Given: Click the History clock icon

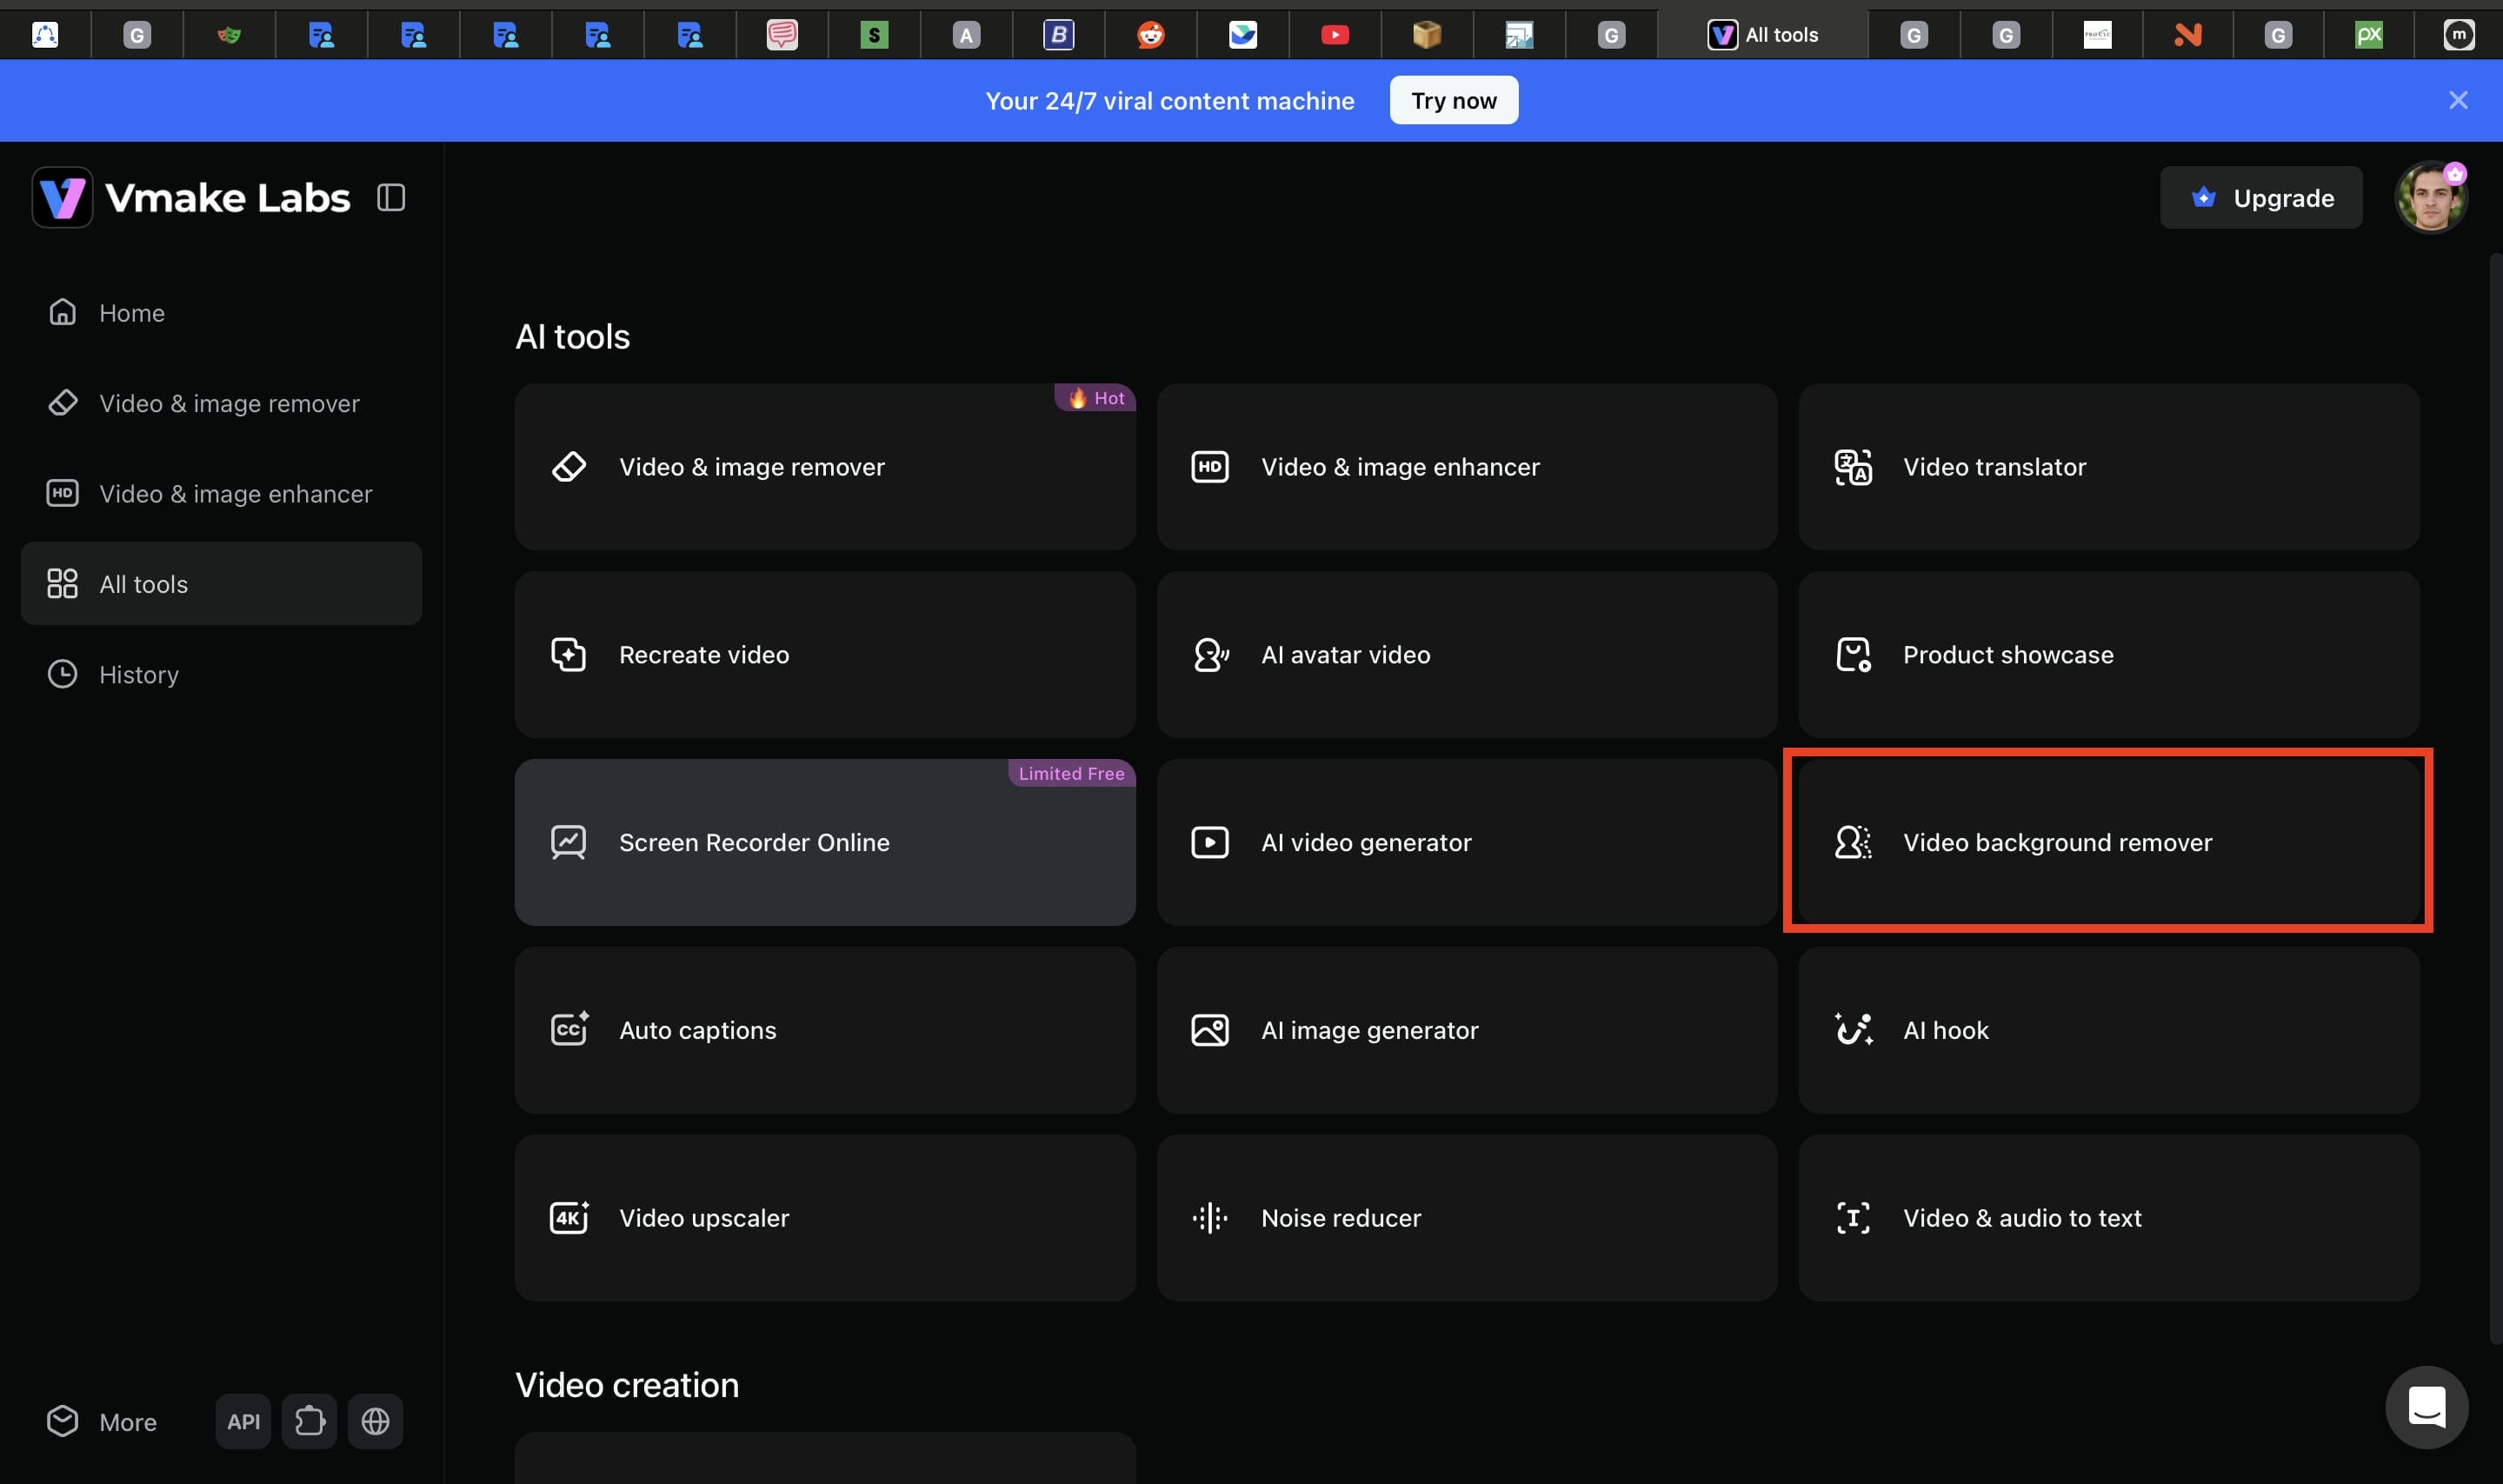Looking at the screenshot, I should (x=62, y=674).
